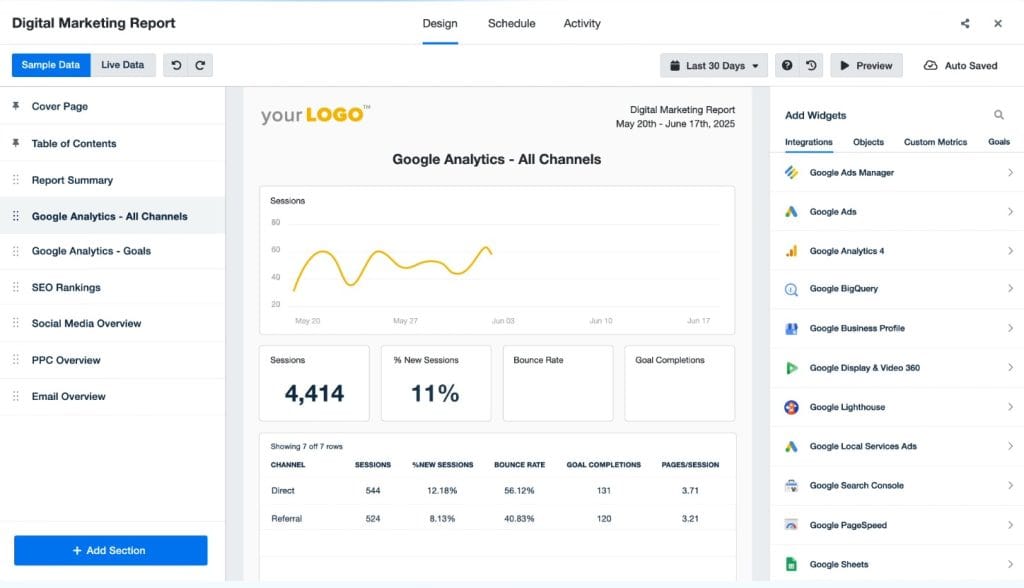The width and height of the screenshot is (1024, 588).
Task: Click the drag handle for PPC Overview
Action: point(16,359)
